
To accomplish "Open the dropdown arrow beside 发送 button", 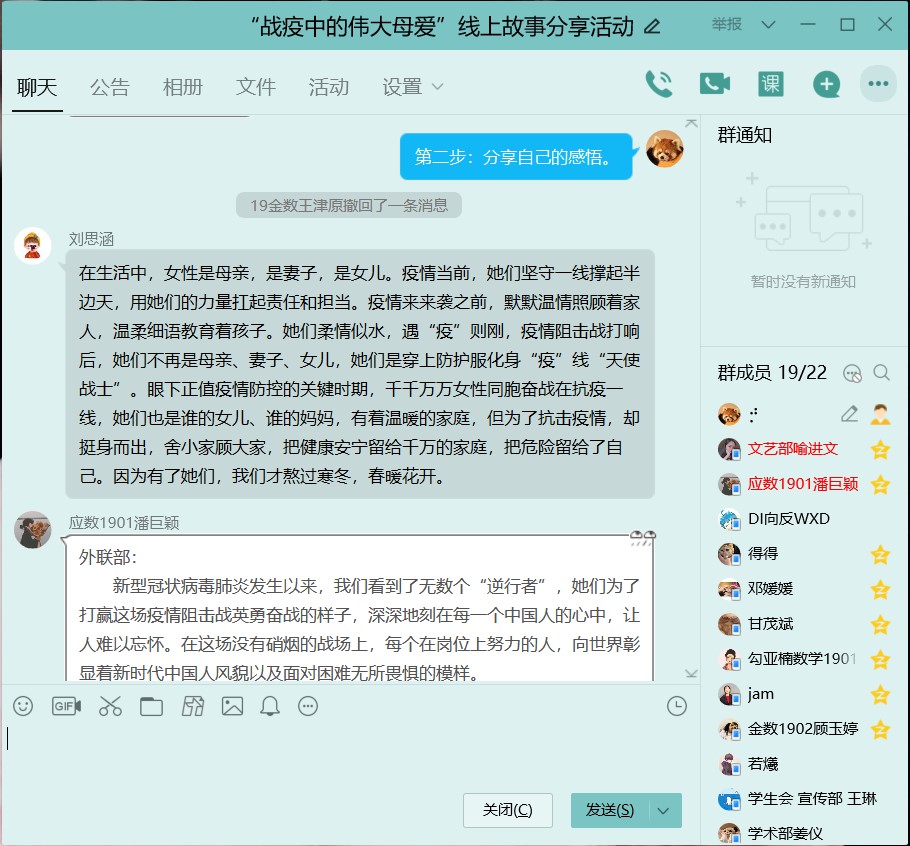I will [665, 810].
